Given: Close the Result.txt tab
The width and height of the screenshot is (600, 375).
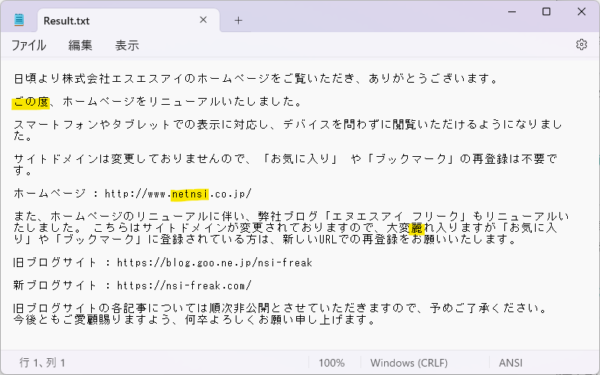Looking at the screenshot, I should click(x=203, y=20).
